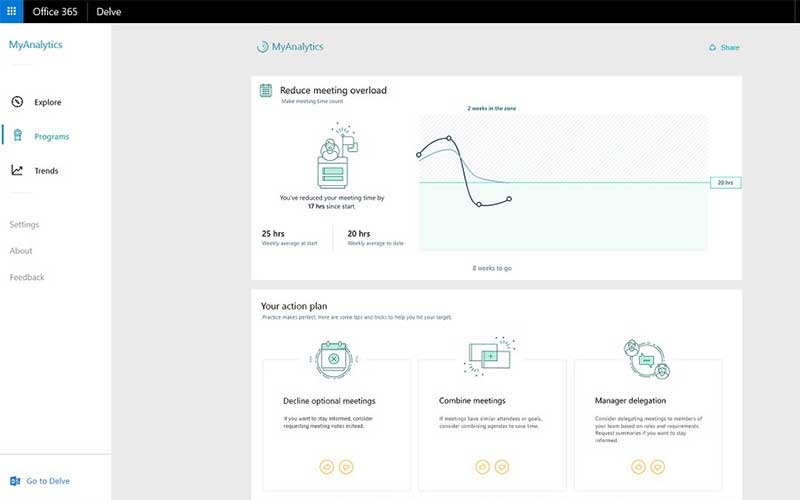
Task: Open the Feedback link in sidebar
Action: point(27,277)
